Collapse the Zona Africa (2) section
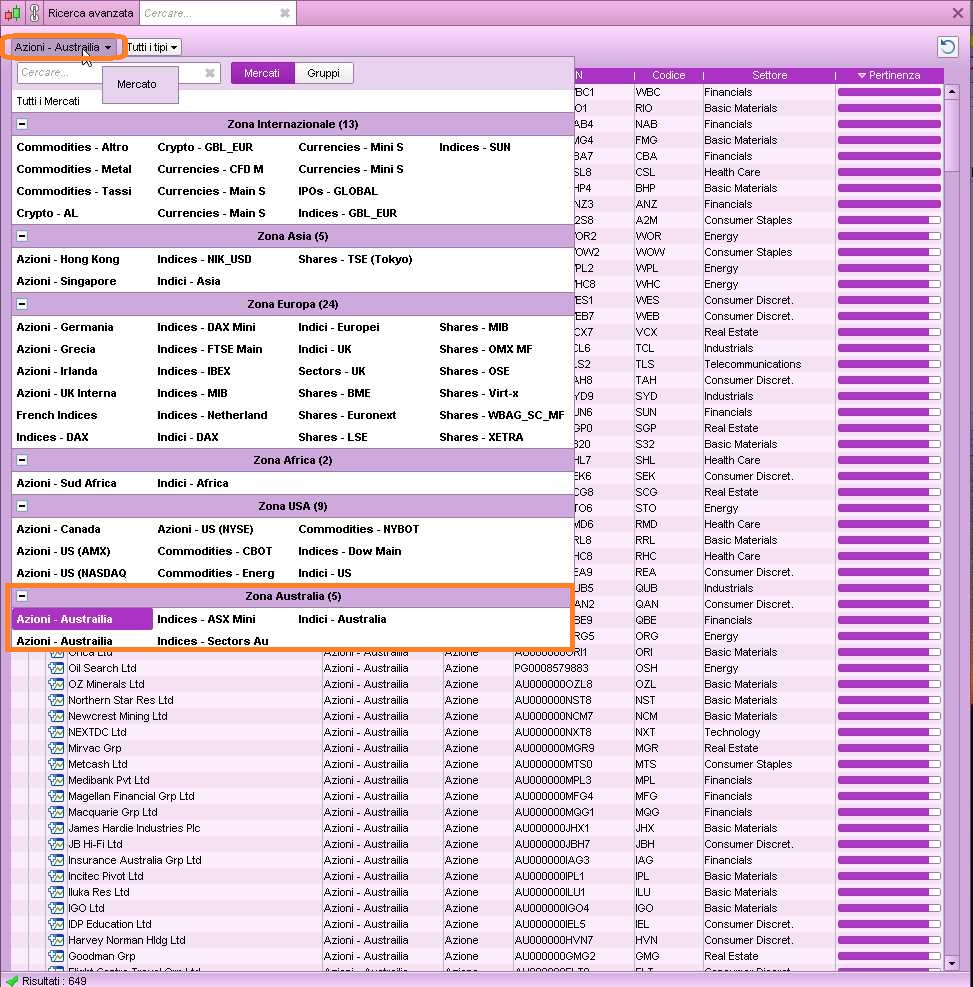The image size is (973, 987). tap(22, 460)
